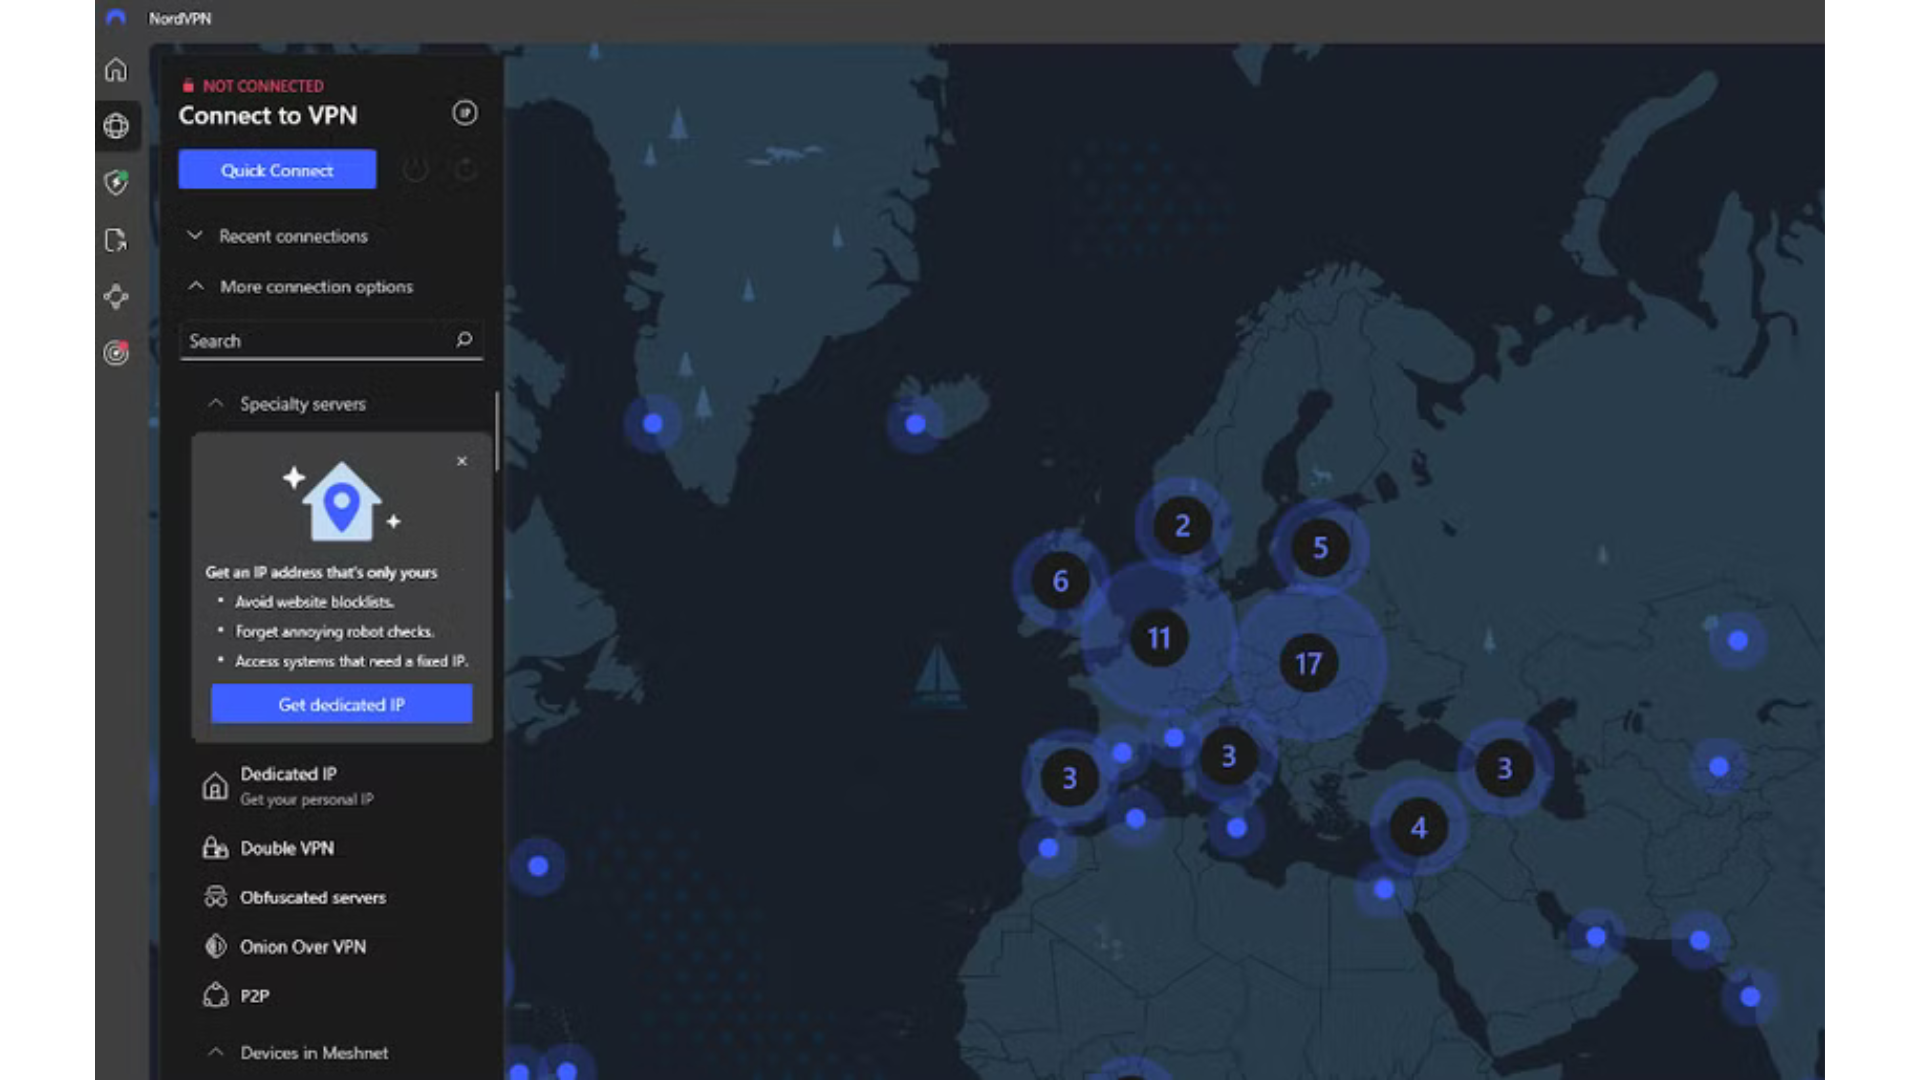Open the Meshnet sidebar icon
1920x1080 pixels.
(x=116, y=297)
